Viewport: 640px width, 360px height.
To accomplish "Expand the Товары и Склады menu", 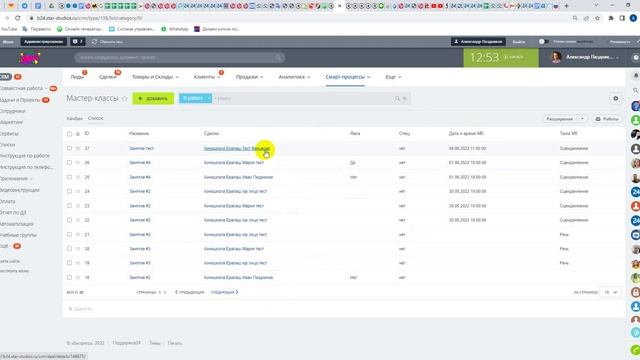I will pyautogui.click(x=155, y=77).
